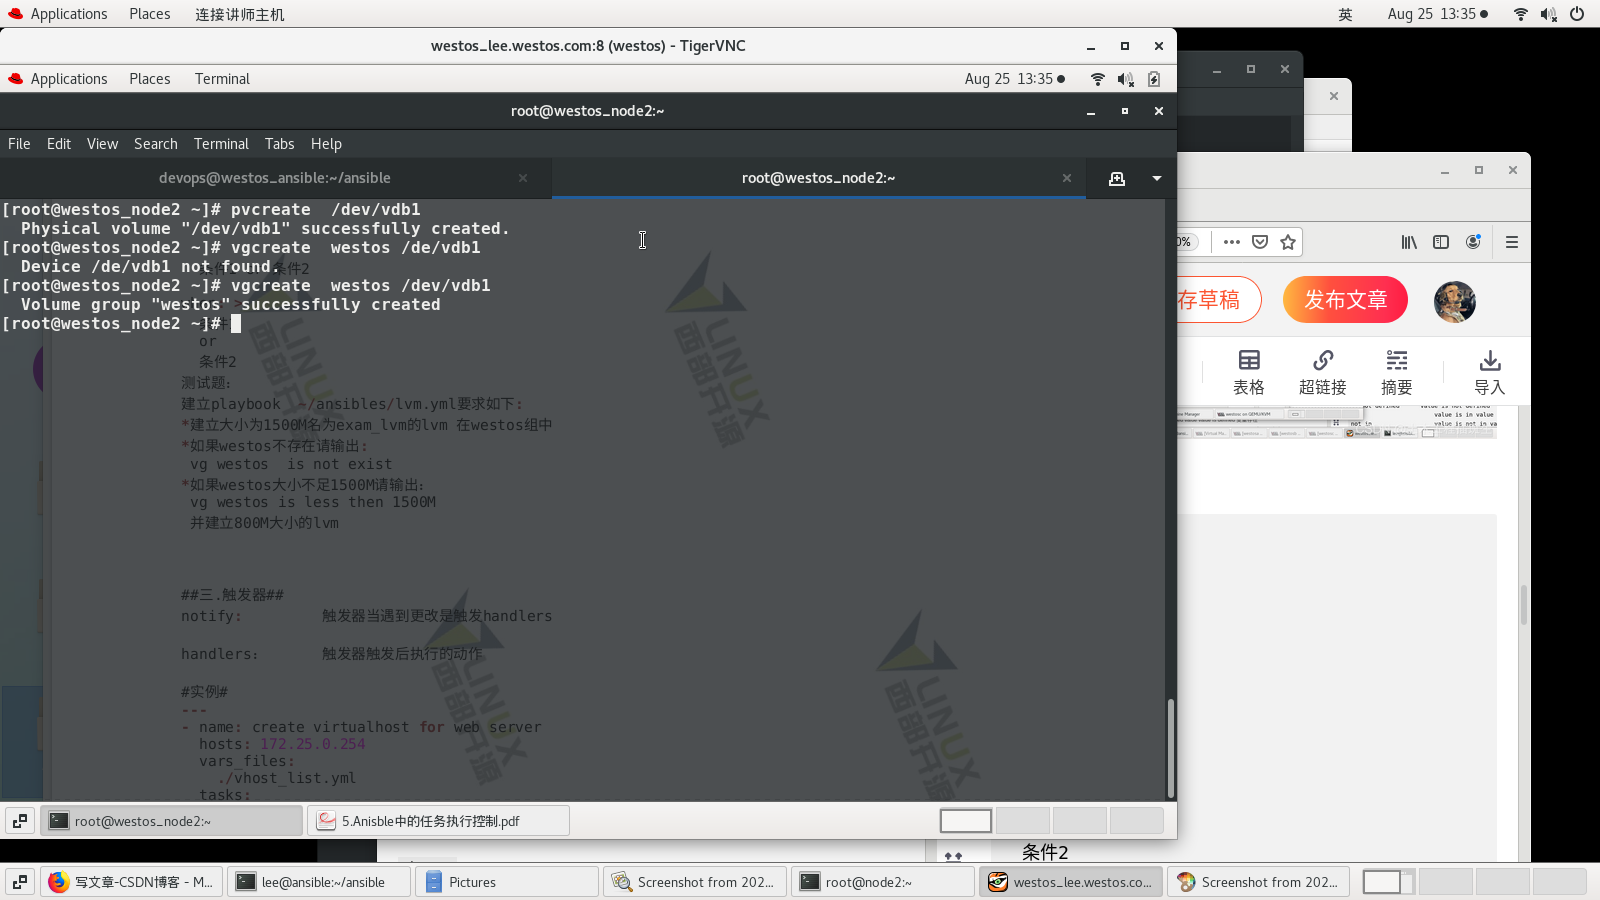Image resolution: width=1600 pixels, height=900 pixels.
Task: Click the CSDN user avatar
Action: pos(1455,301)
